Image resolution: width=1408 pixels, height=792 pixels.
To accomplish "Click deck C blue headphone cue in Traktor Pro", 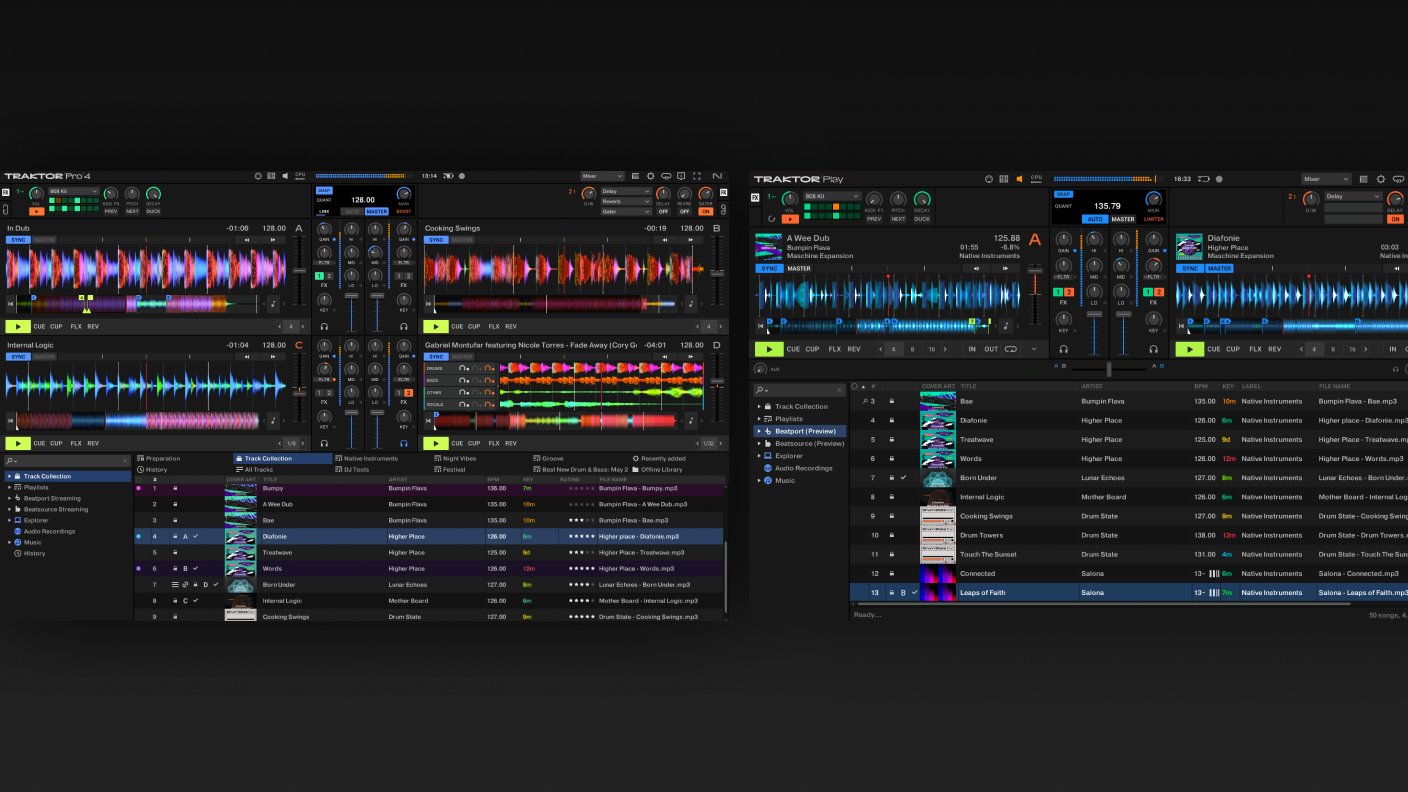I will 404,443.
